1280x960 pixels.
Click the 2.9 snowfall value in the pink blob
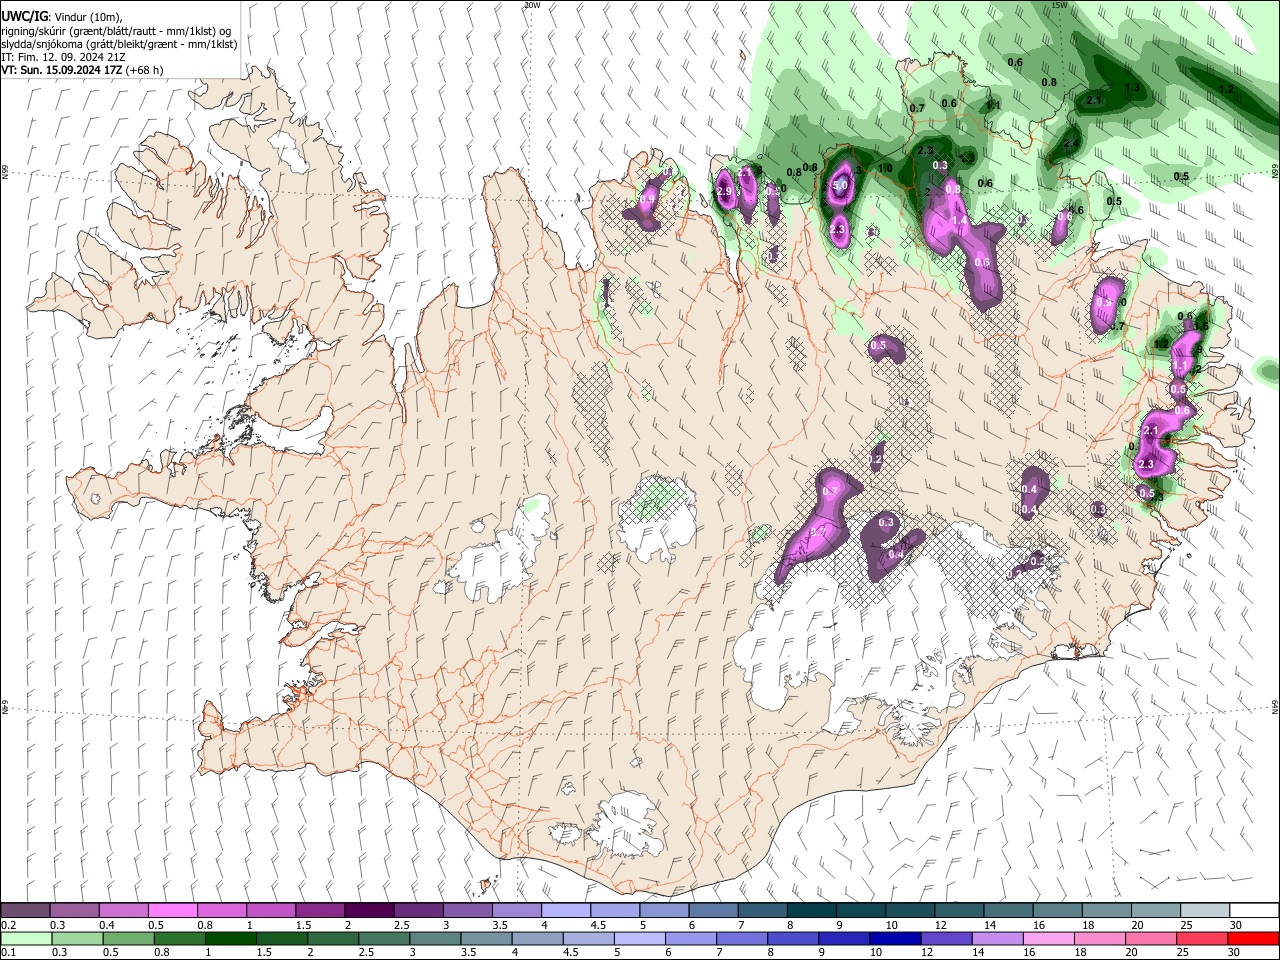[x=725, y=191]
